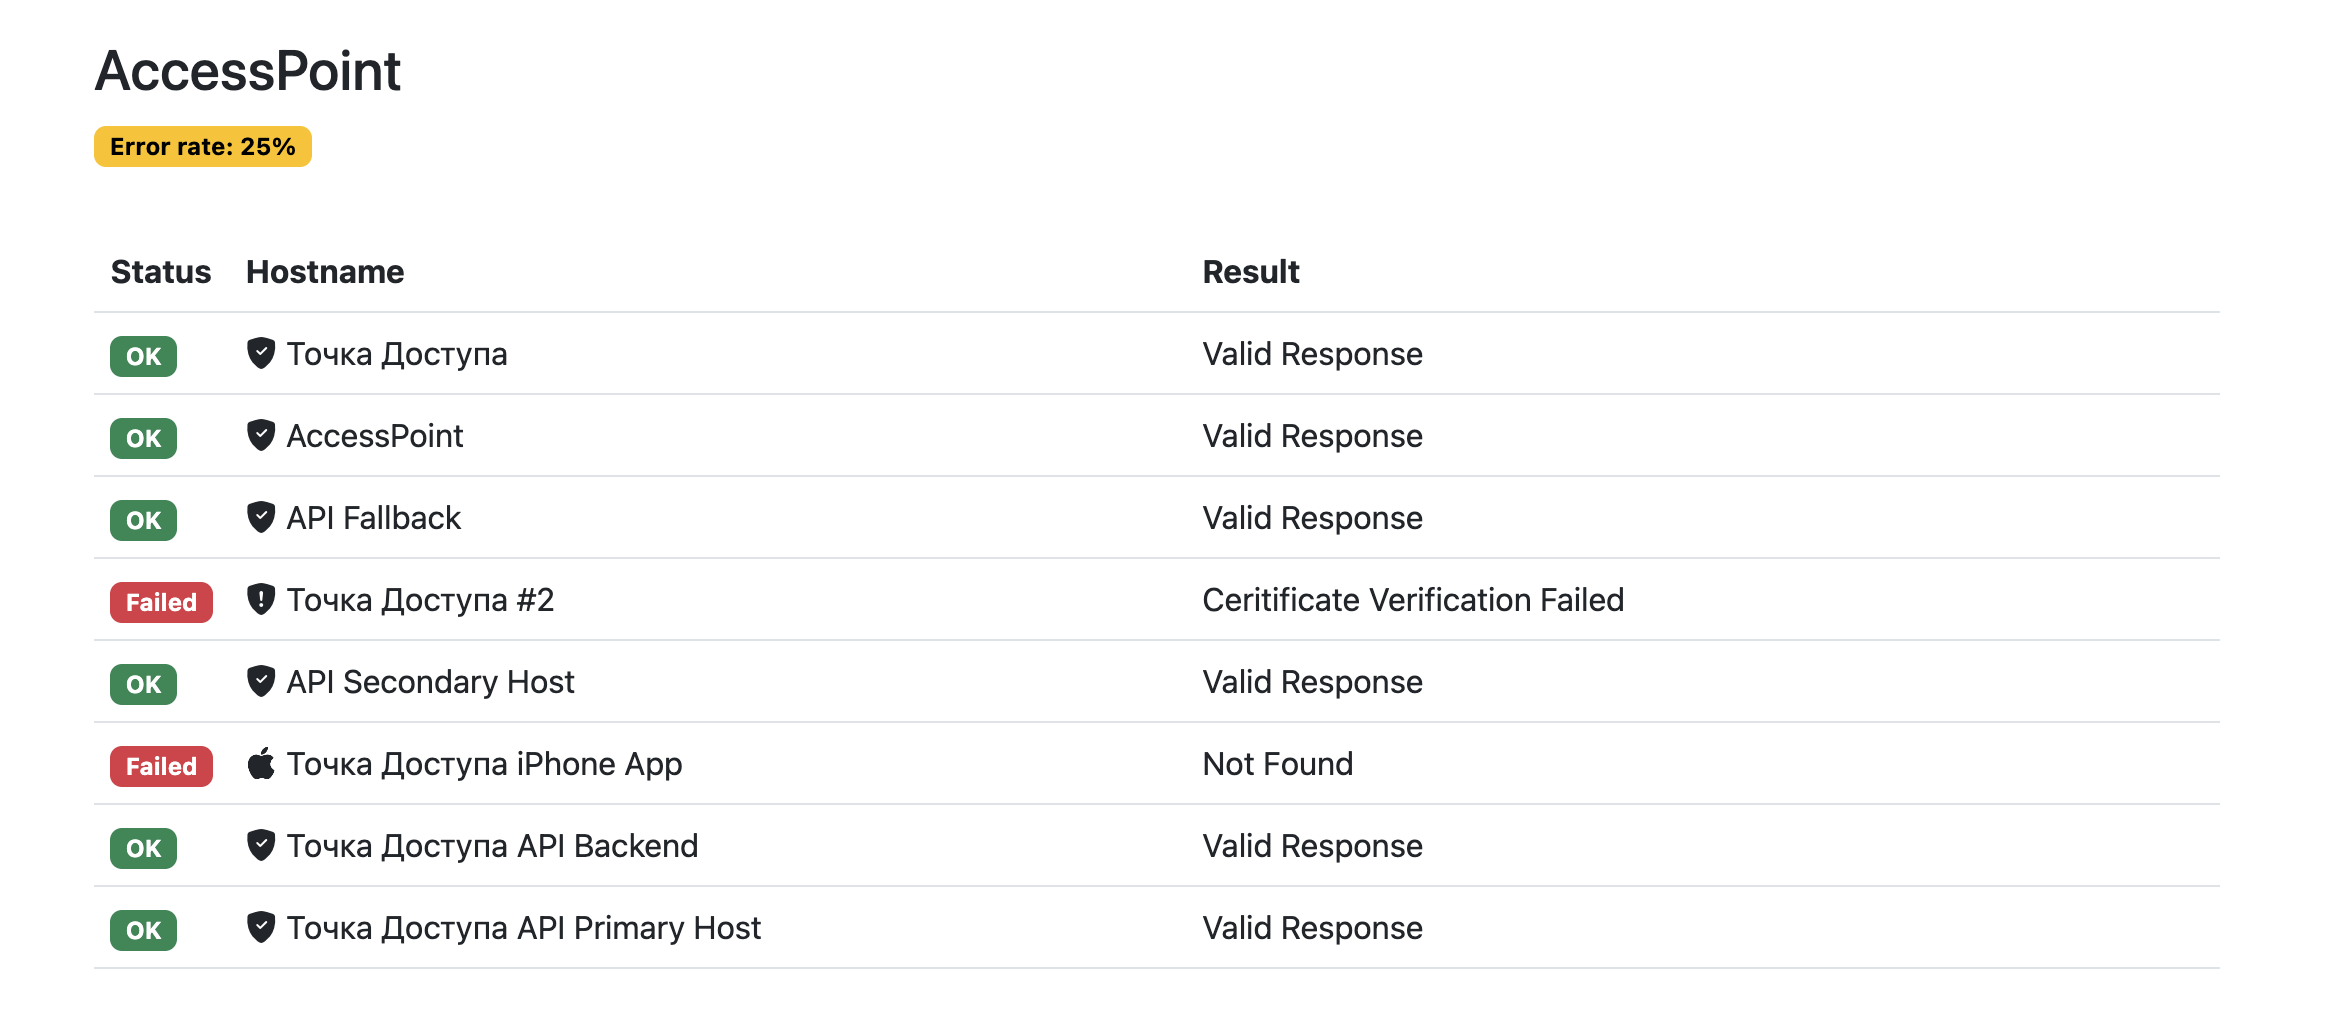The image size is (2332, 1026).
Task: Click the Failed badge for Точка Доступа #2
Action: [161, 602]
